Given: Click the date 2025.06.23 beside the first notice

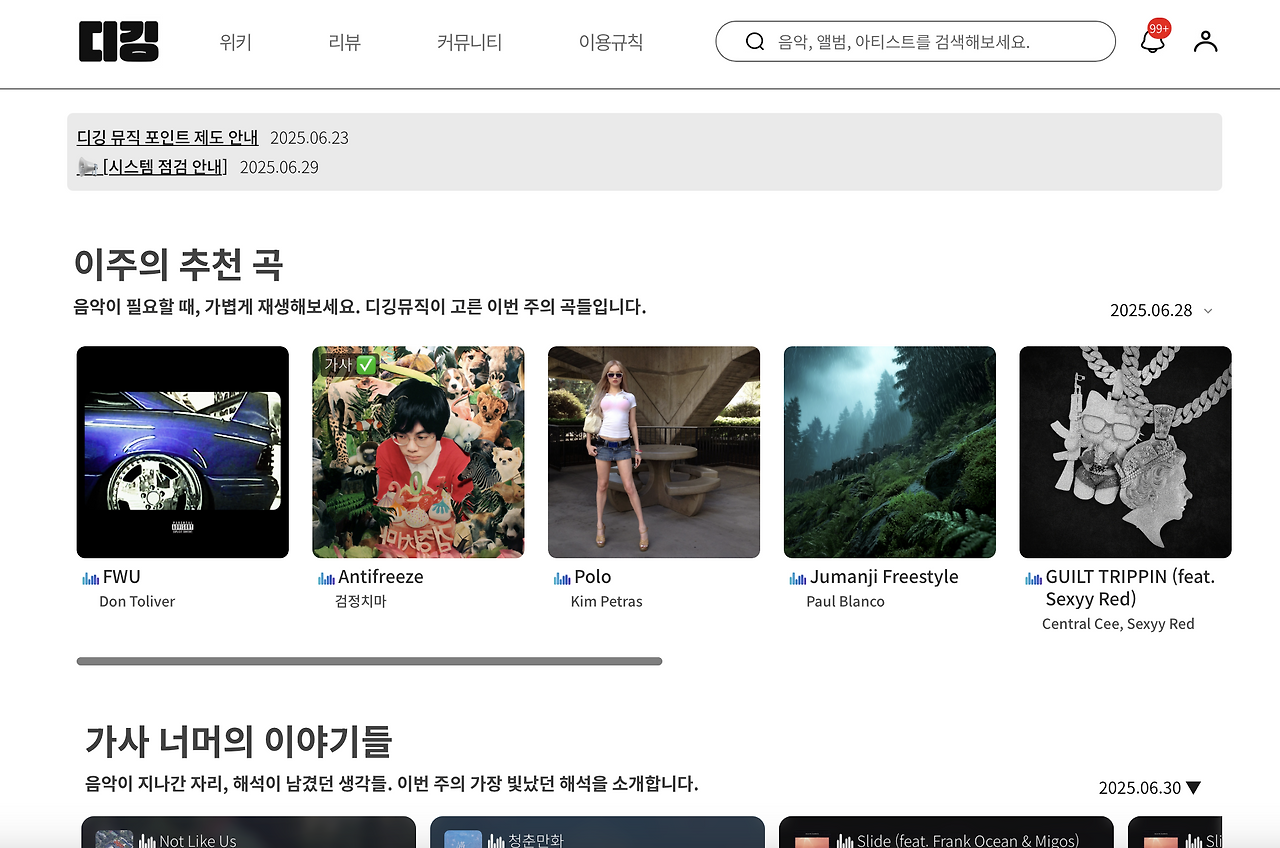Looking at the screenshot, I should click(309, 137).
